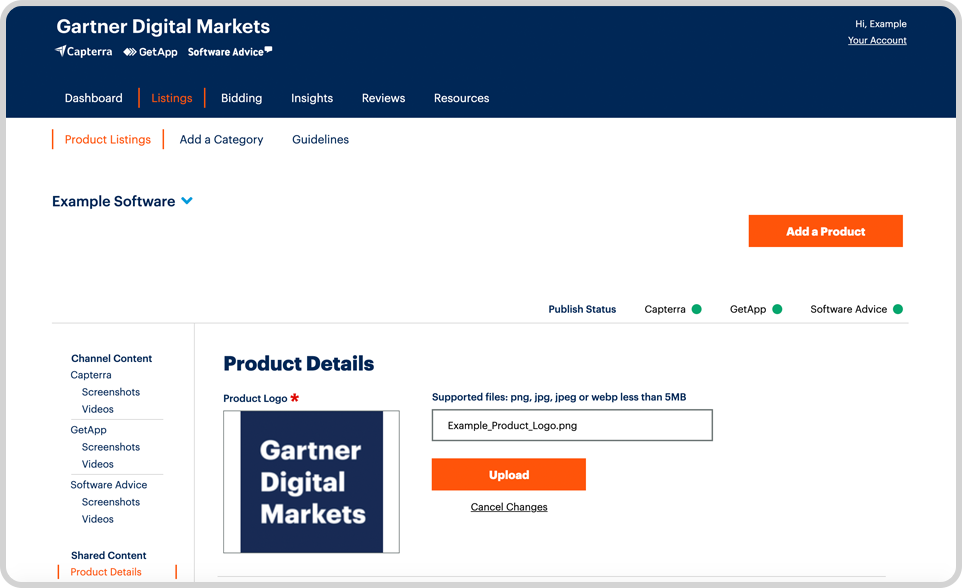The height and width of the screenshot is (588, 962).
Task: Open the Insights tab
Action: coord(312,98)
